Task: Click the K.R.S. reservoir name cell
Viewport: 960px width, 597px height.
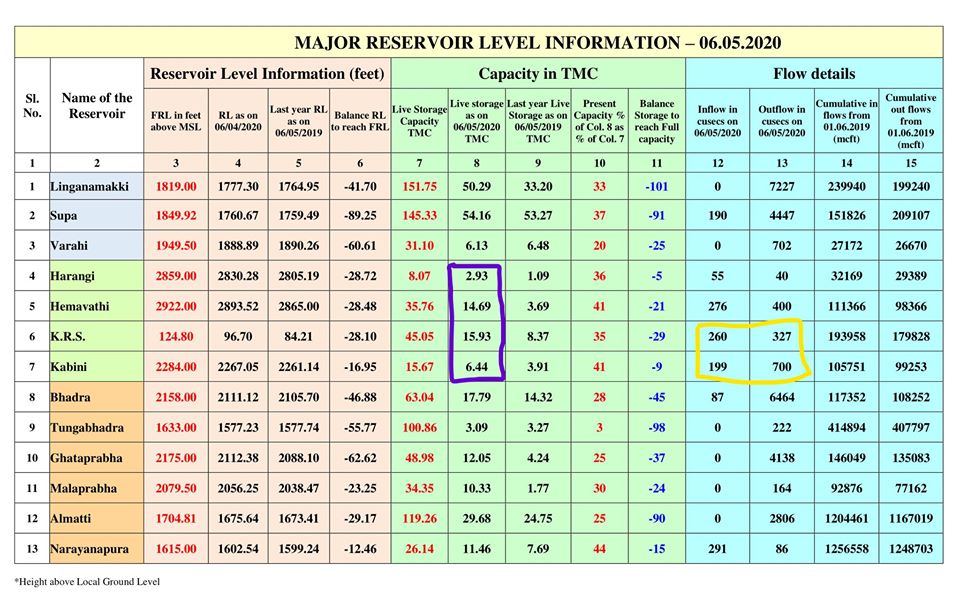Action: (x=70, y=337)
